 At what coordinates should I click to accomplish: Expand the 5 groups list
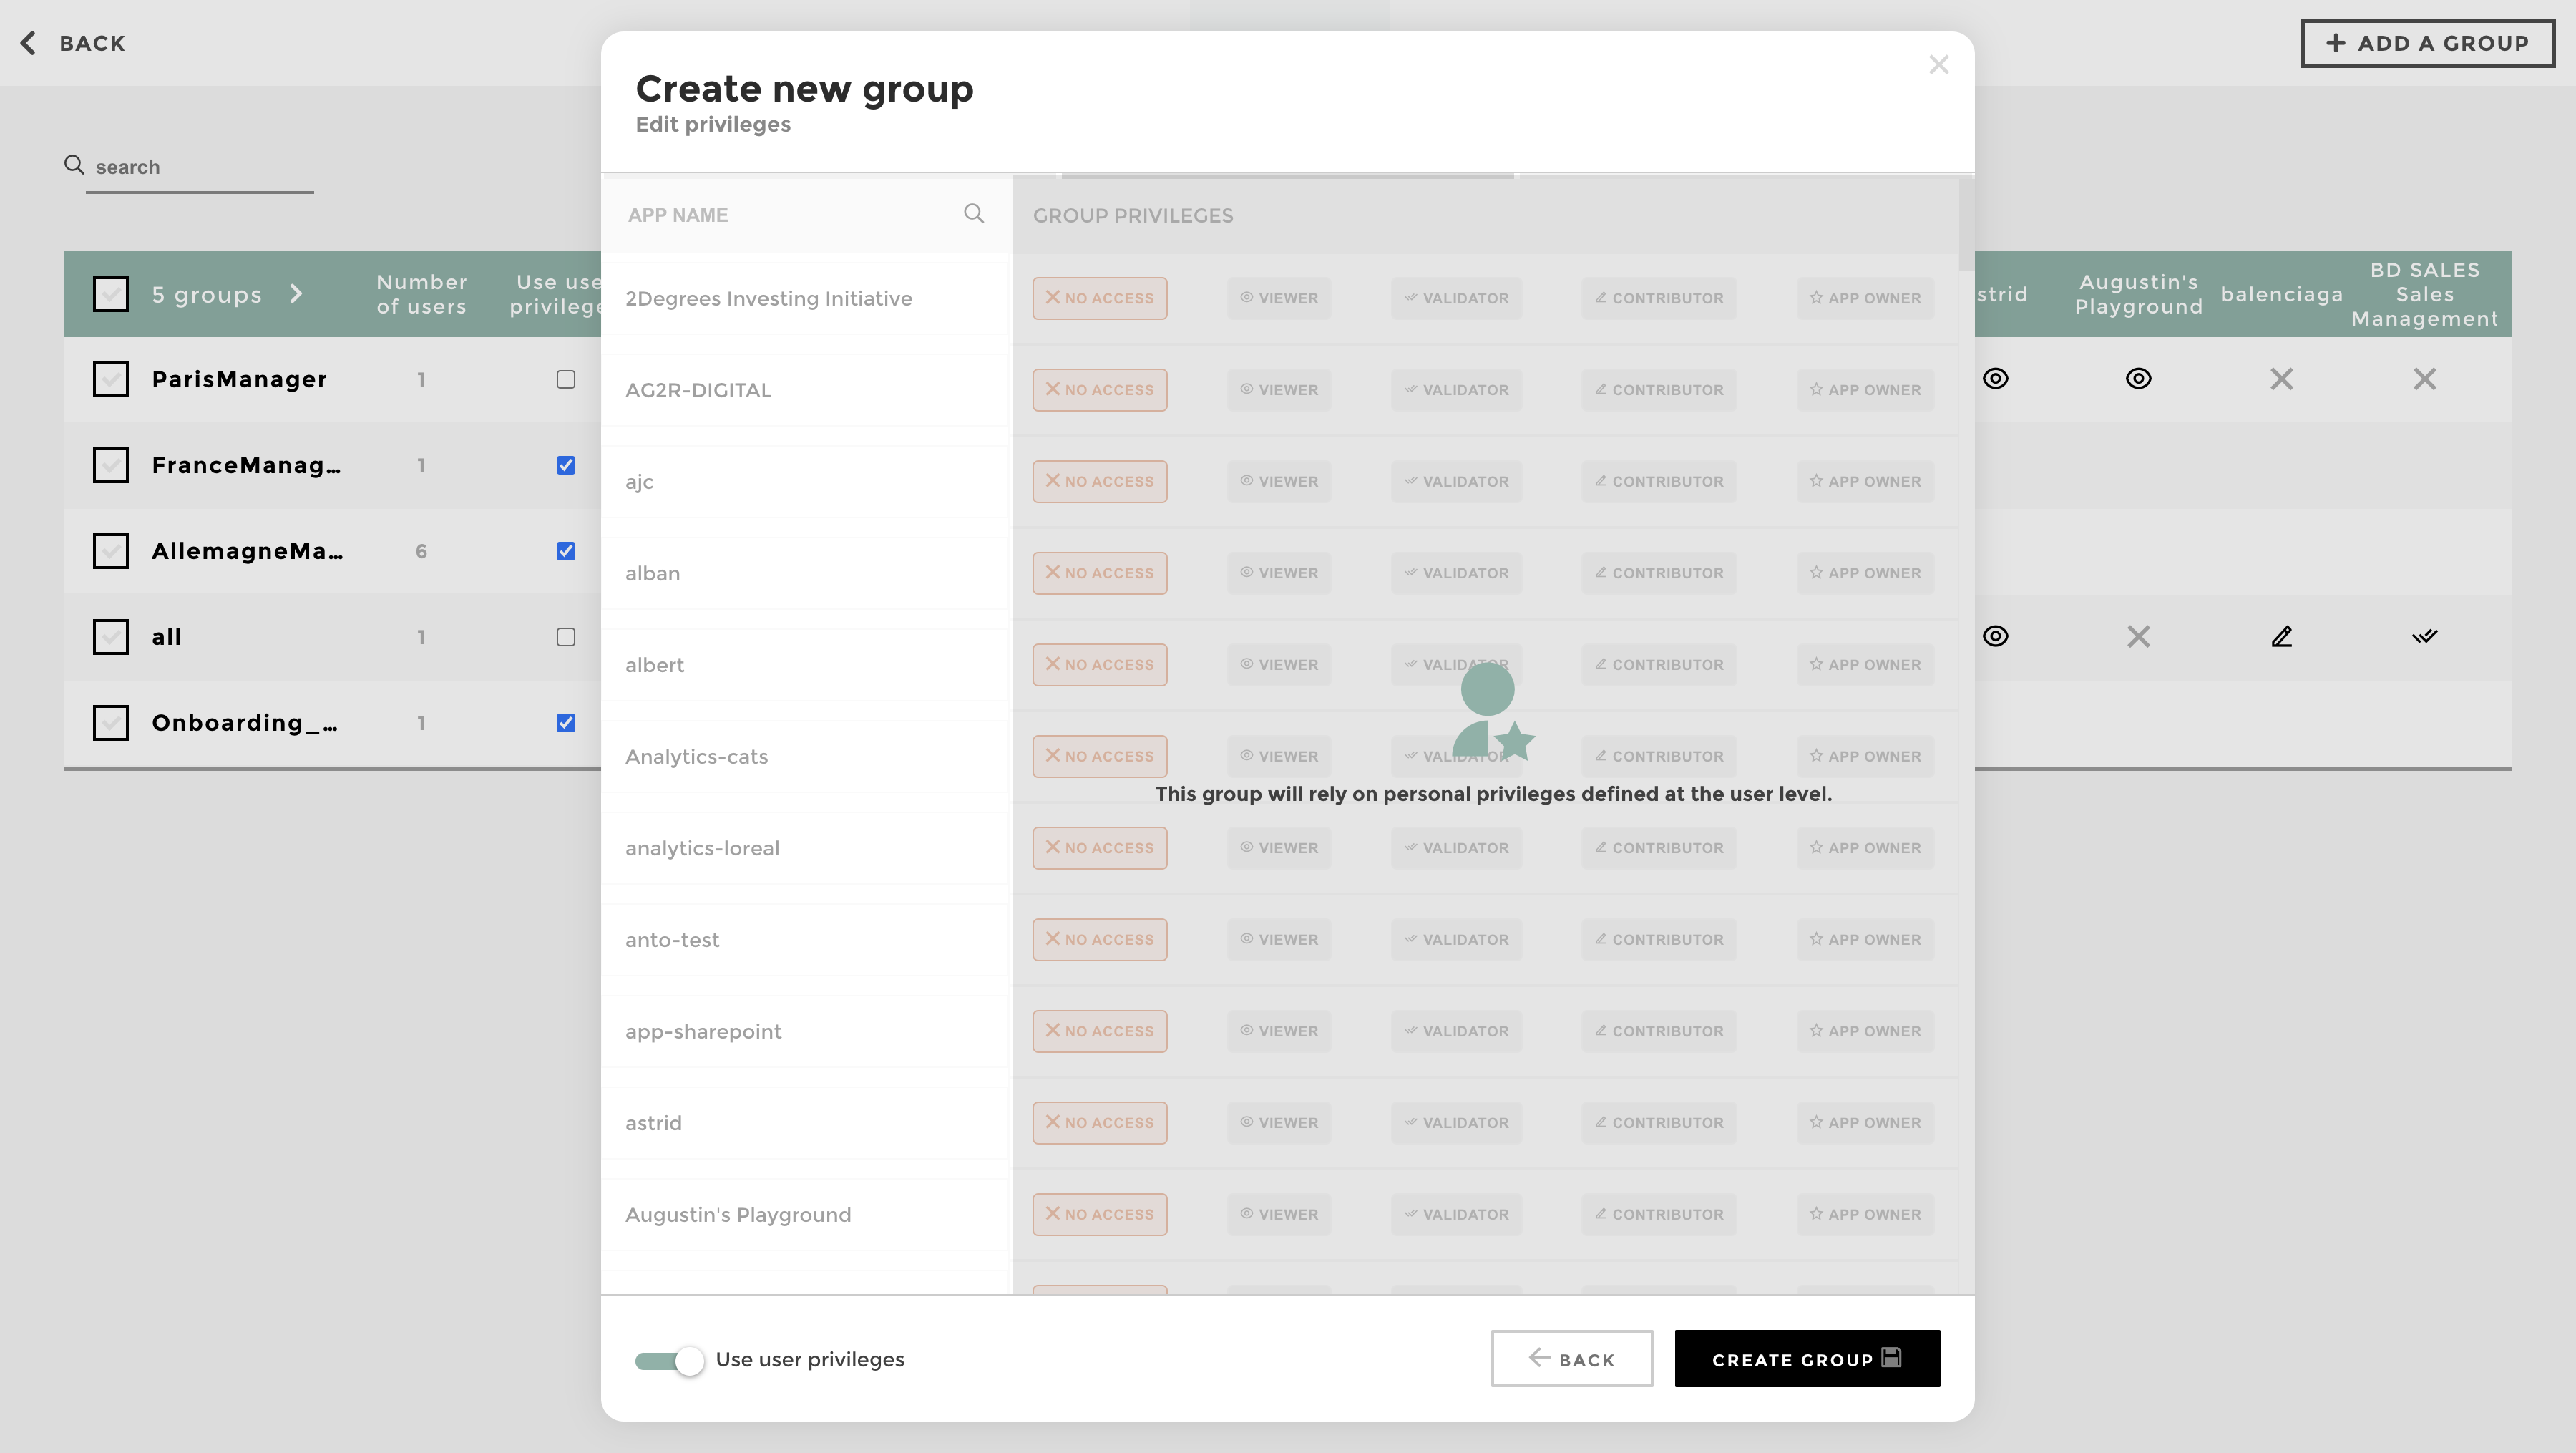coord(297,294)
